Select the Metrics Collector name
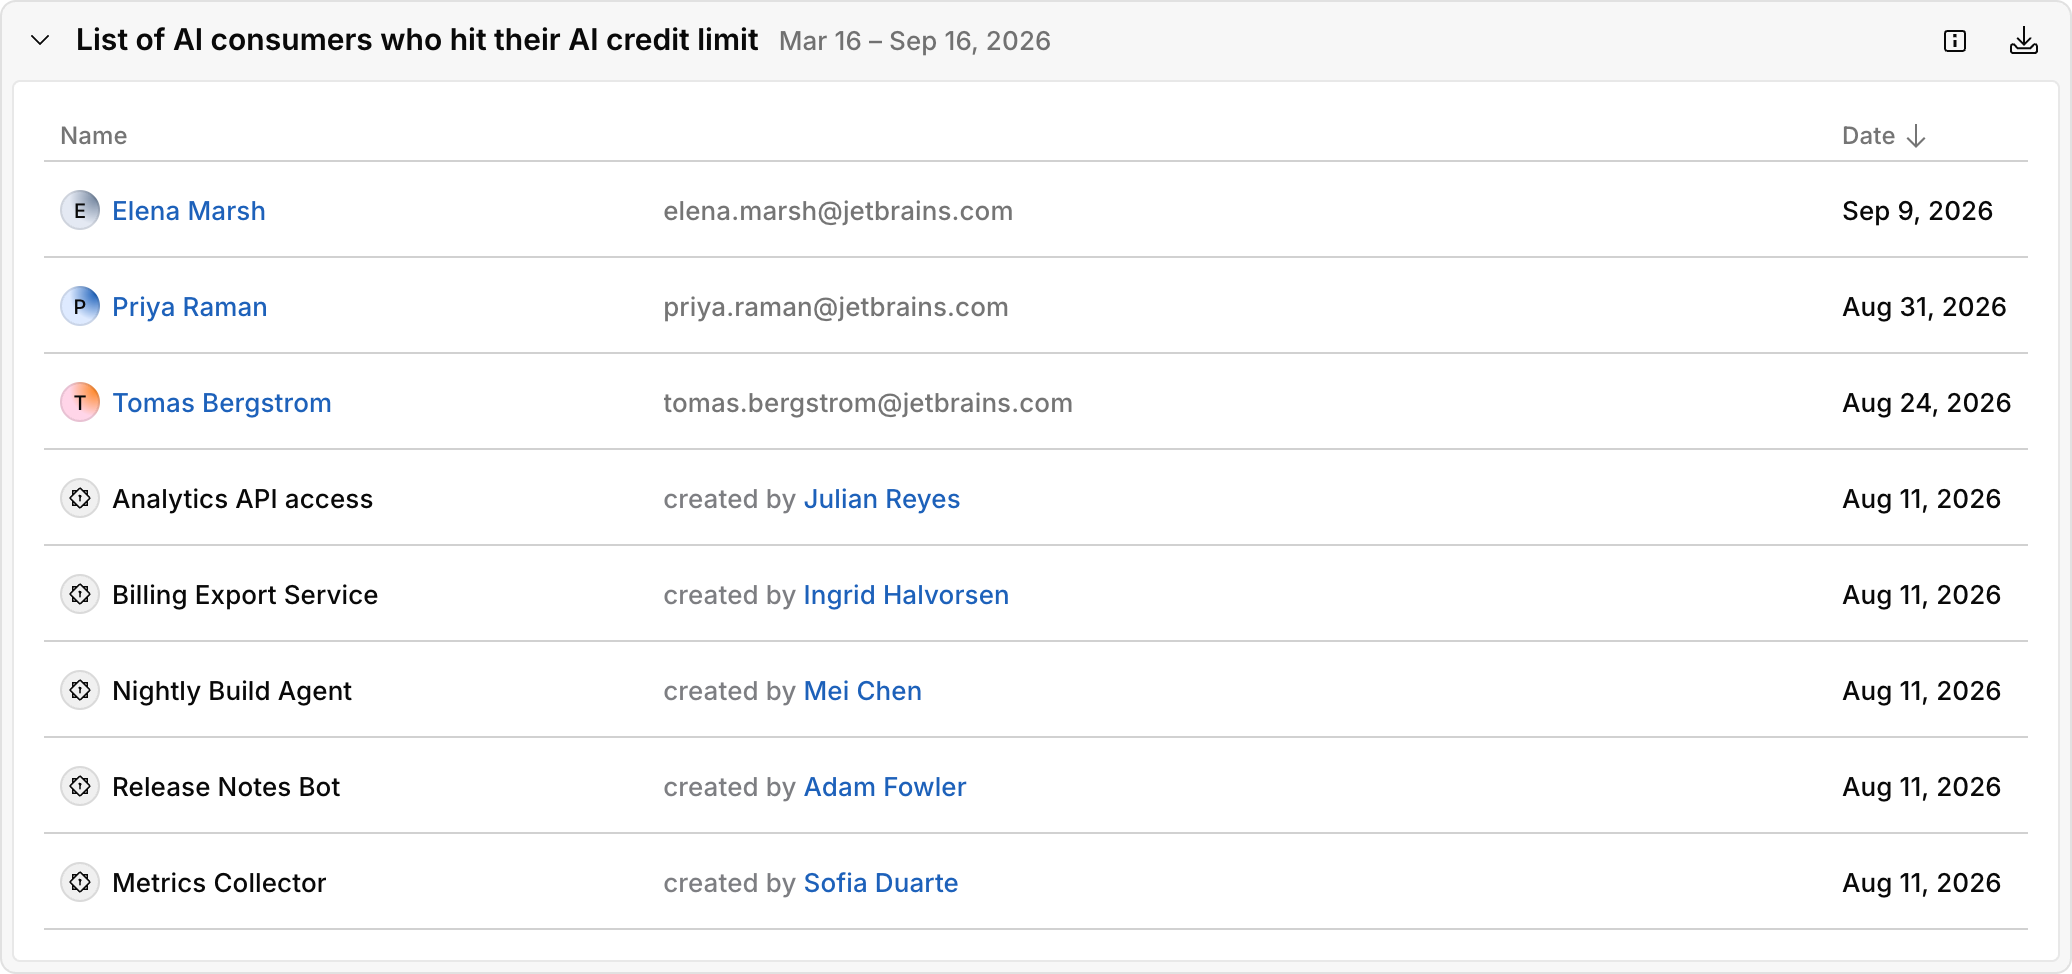Viewport: 2072px width, 974px height. point(219,883)
